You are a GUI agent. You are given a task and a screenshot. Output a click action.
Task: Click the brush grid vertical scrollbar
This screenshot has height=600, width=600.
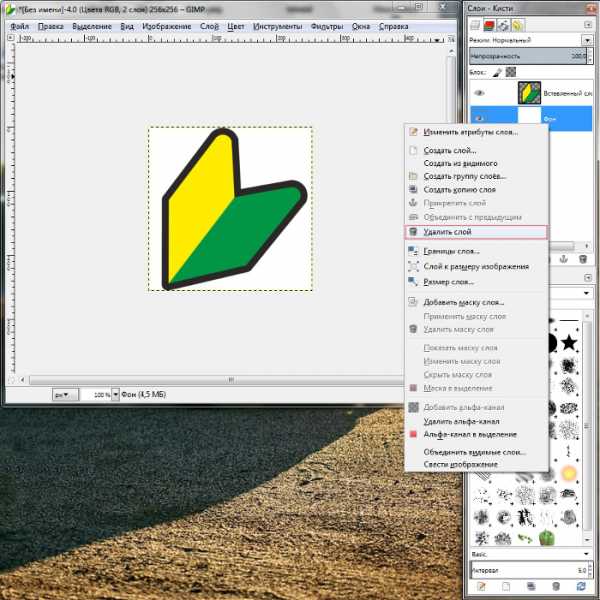coord(587,426)
